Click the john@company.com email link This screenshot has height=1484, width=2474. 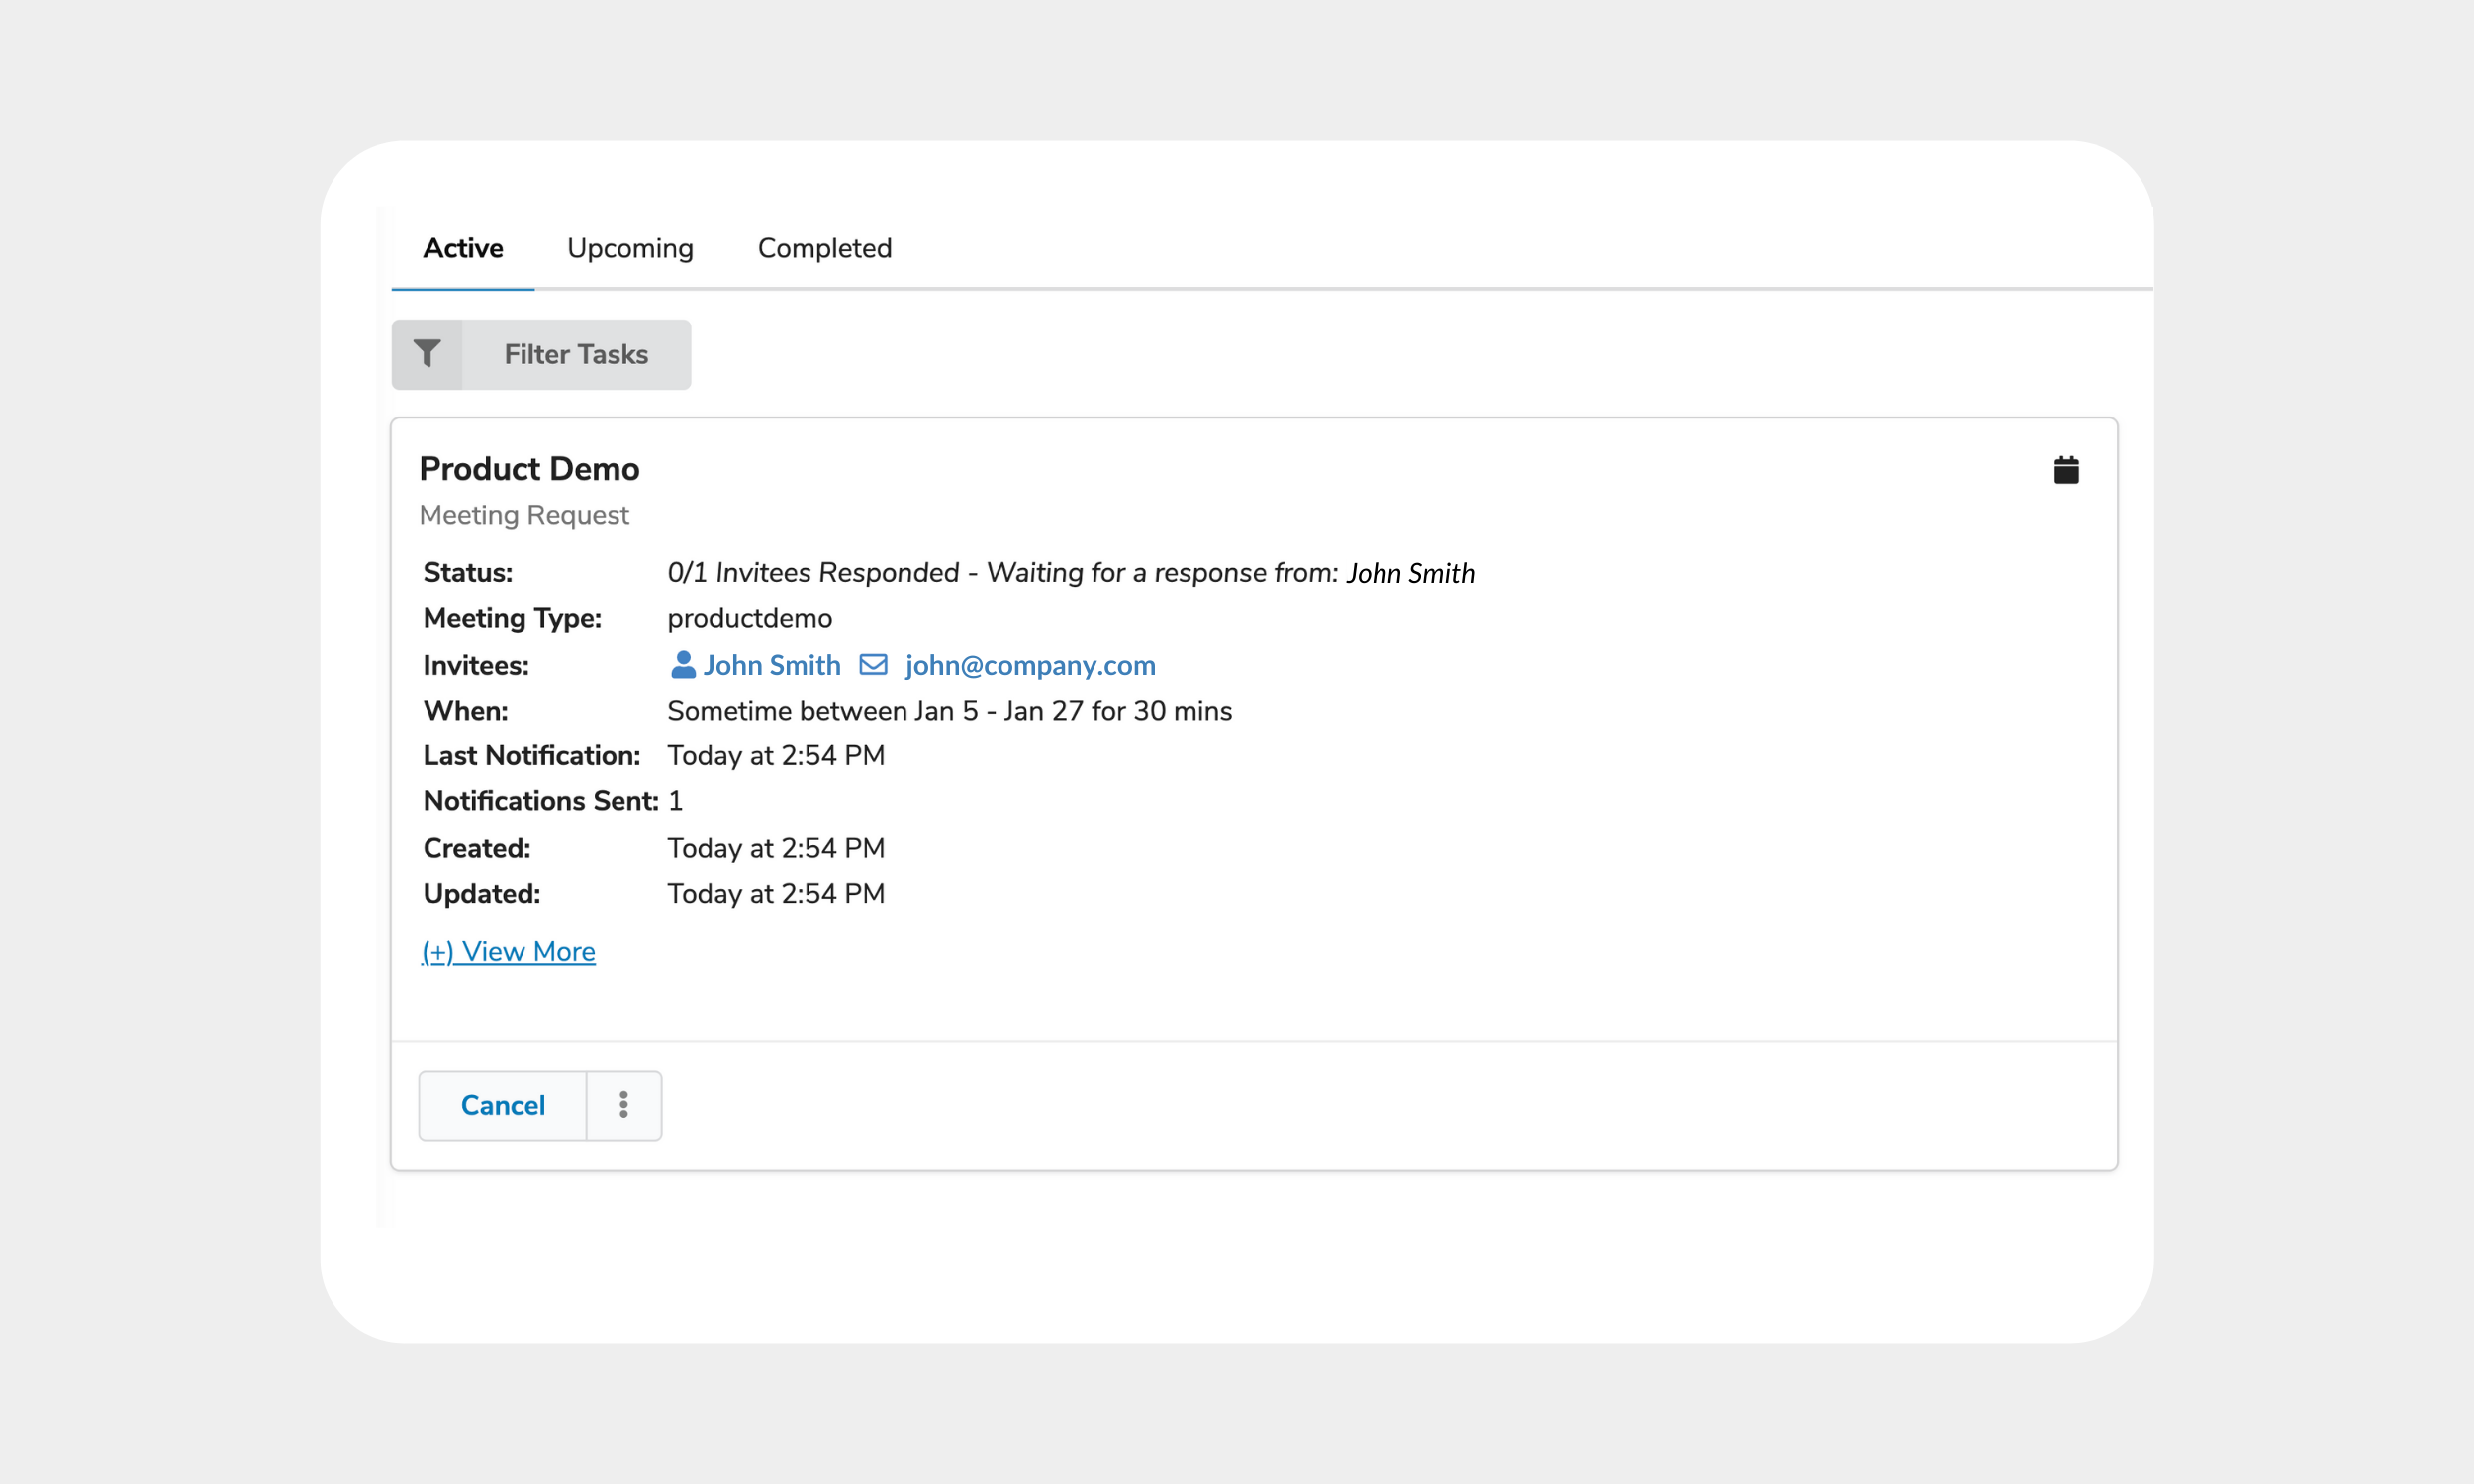pyautogui.click(x=1030, y=665)
